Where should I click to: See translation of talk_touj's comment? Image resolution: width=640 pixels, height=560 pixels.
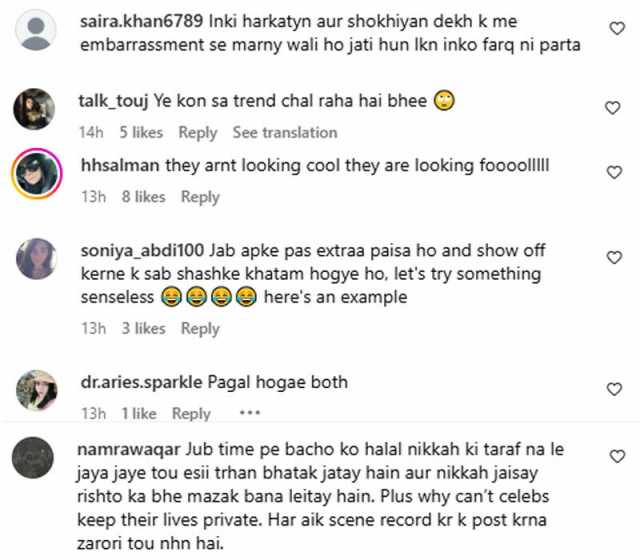coord(285,133)
